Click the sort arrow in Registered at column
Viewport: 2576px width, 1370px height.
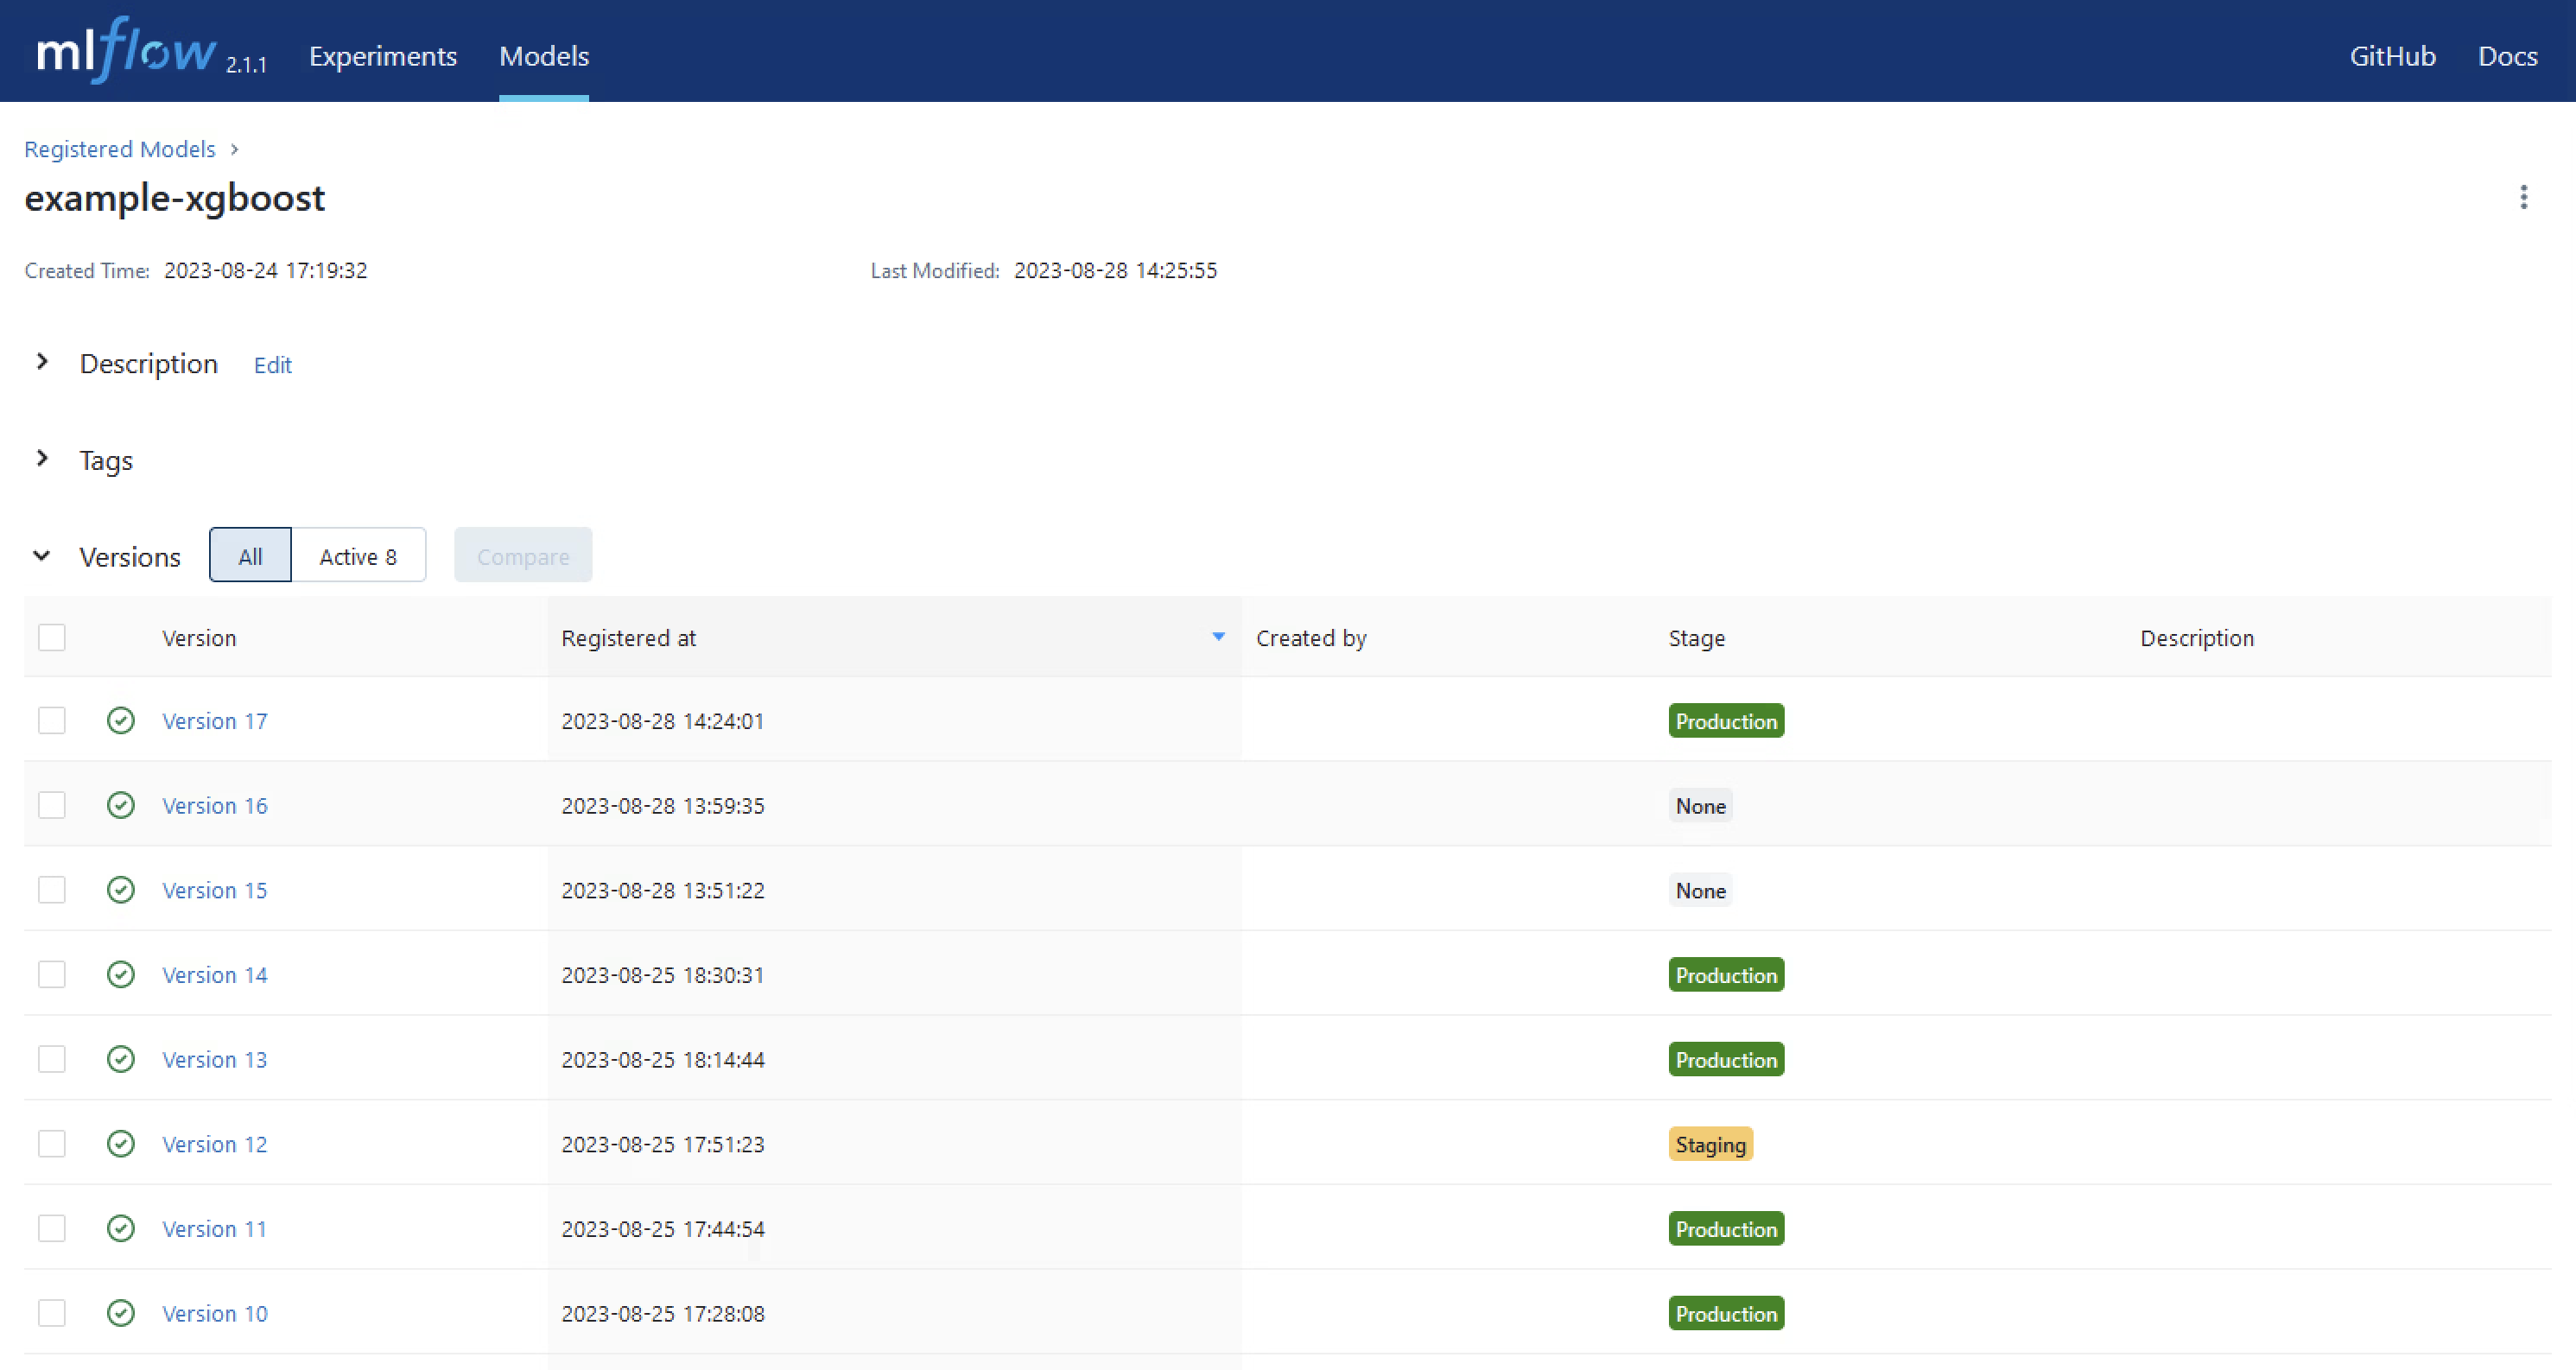(1218, 637)
